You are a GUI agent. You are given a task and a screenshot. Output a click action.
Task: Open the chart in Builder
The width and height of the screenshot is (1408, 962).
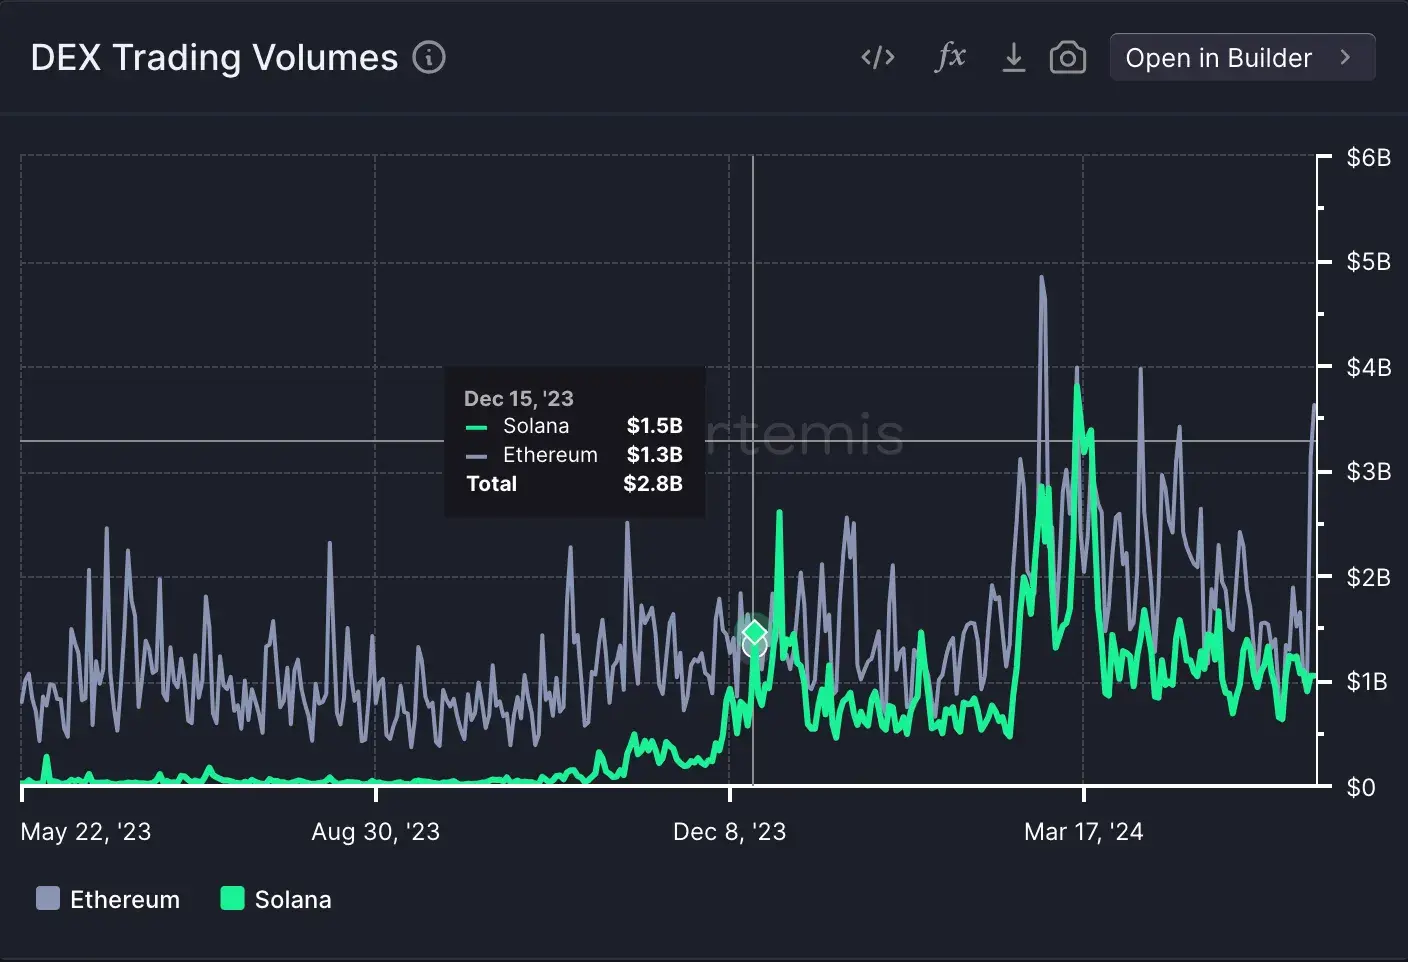1242,57
